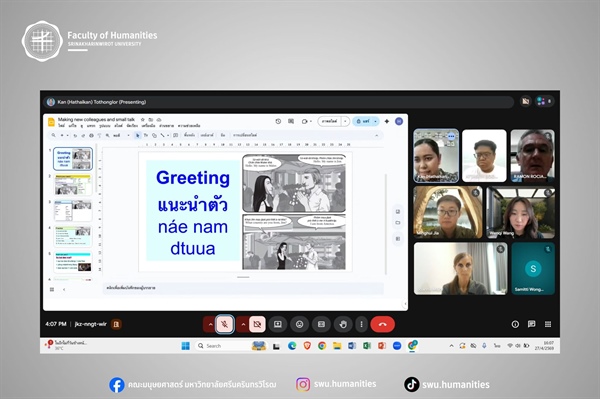Open the chat panel icon
Screen dimensions: 600x399
click(x=532, y=324)
